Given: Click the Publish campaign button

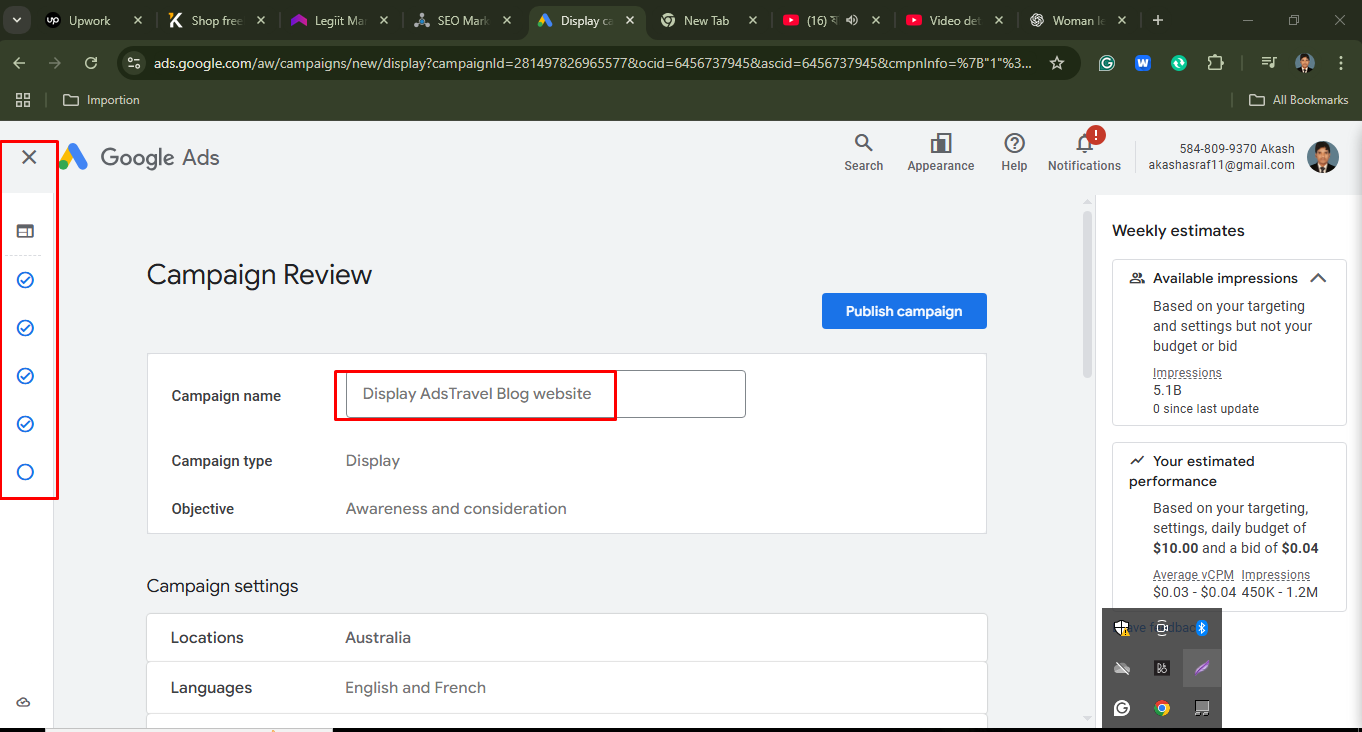Looking at the screenshot, I should pyautogui.click(x=903, y=310).
